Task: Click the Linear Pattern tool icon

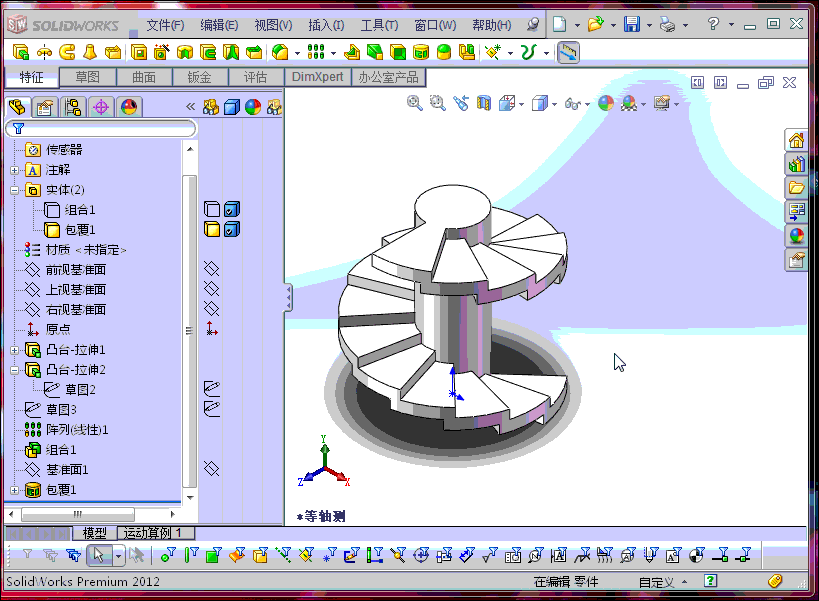Action: tap(316, 52)
